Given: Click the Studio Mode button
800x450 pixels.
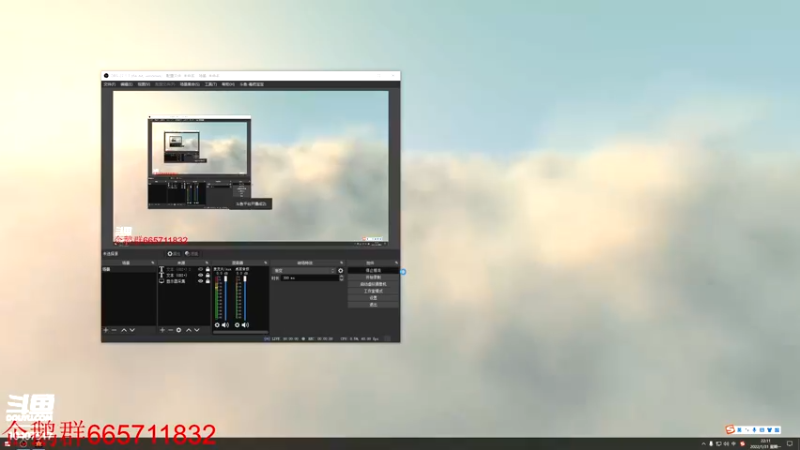Looking at the screenshot, I should pos(373,291).
